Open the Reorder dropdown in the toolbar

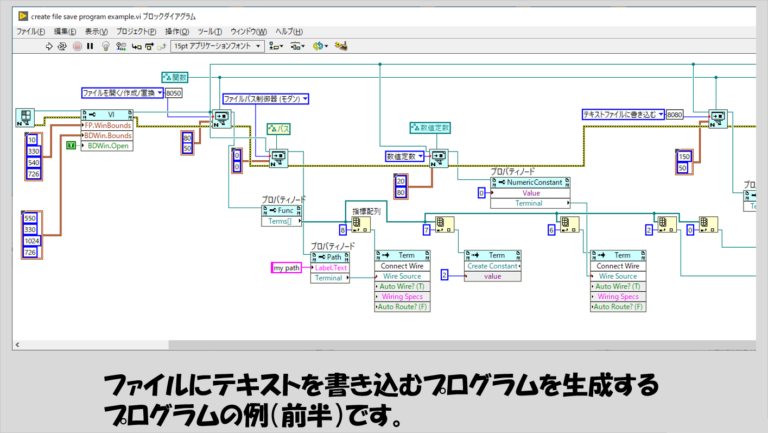[320, 47]
